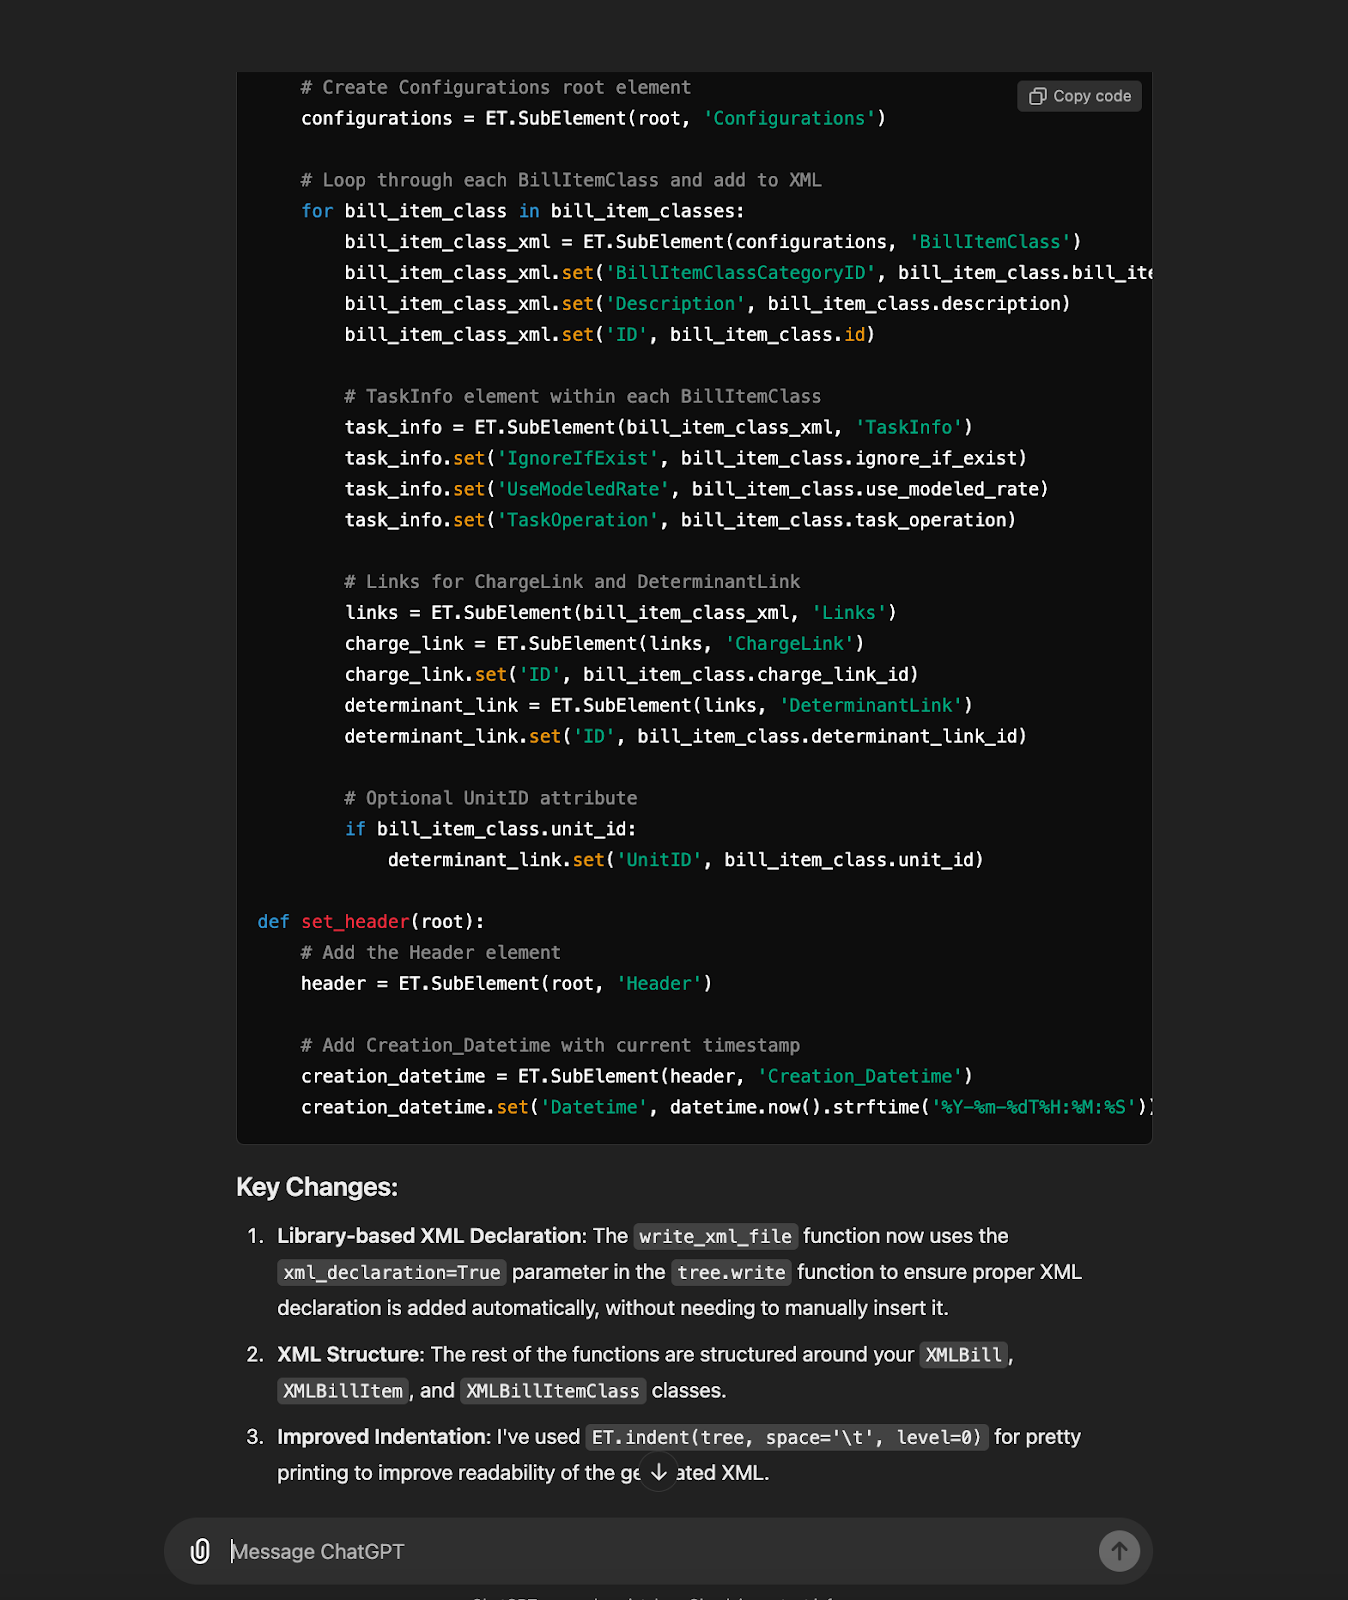Click the 'xml_declaration=True' inline code
The width and height of the screenshot is (1348, 1600).
[391, 1272]
